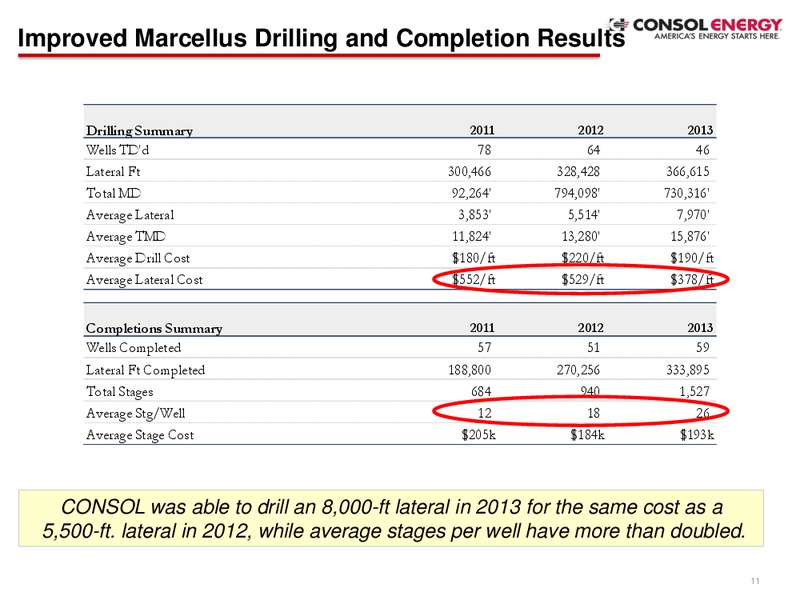The image size is (800, 600).
Task: Click the 'Average TMD' row label
Action: point(126,237)
